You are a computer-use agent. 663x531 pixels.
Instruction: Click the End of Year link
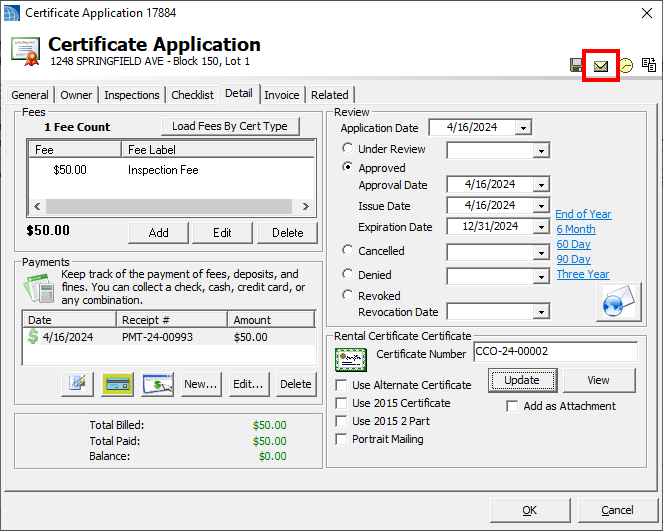point(583,214)
